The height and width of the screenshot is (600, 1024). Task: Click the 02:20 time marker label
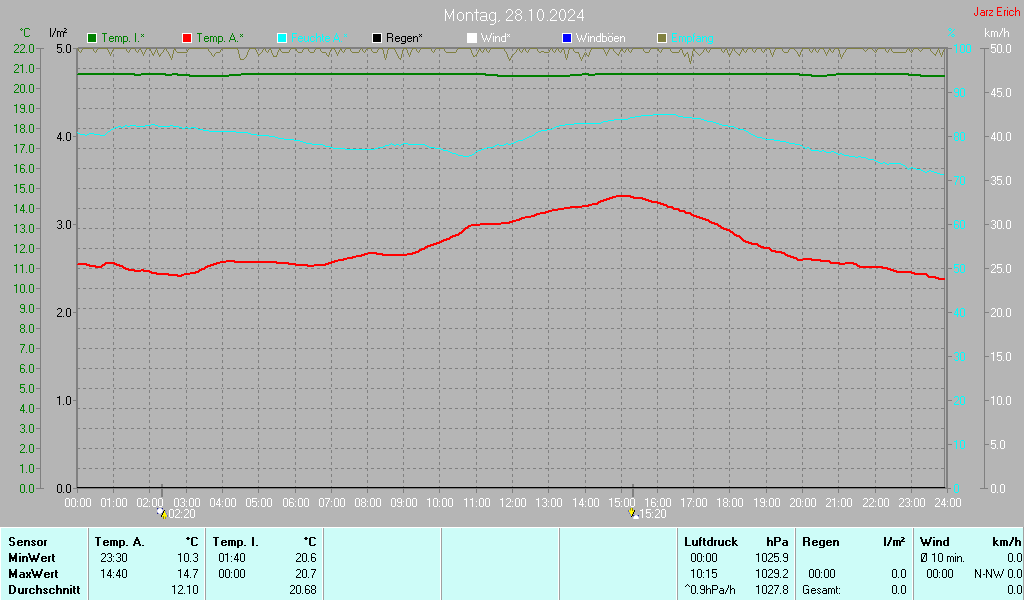tap(182, 514)
